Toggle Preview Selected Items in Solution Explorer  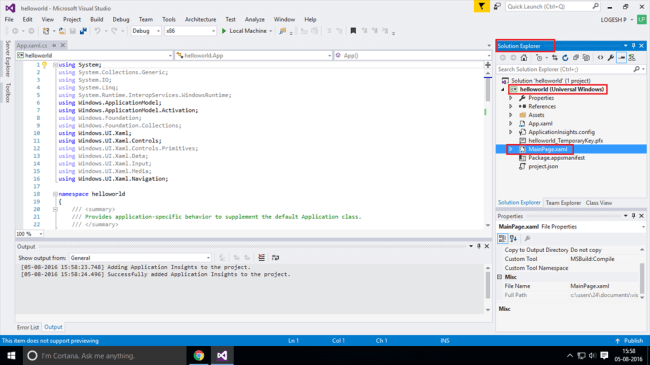[x=621, y=58]
